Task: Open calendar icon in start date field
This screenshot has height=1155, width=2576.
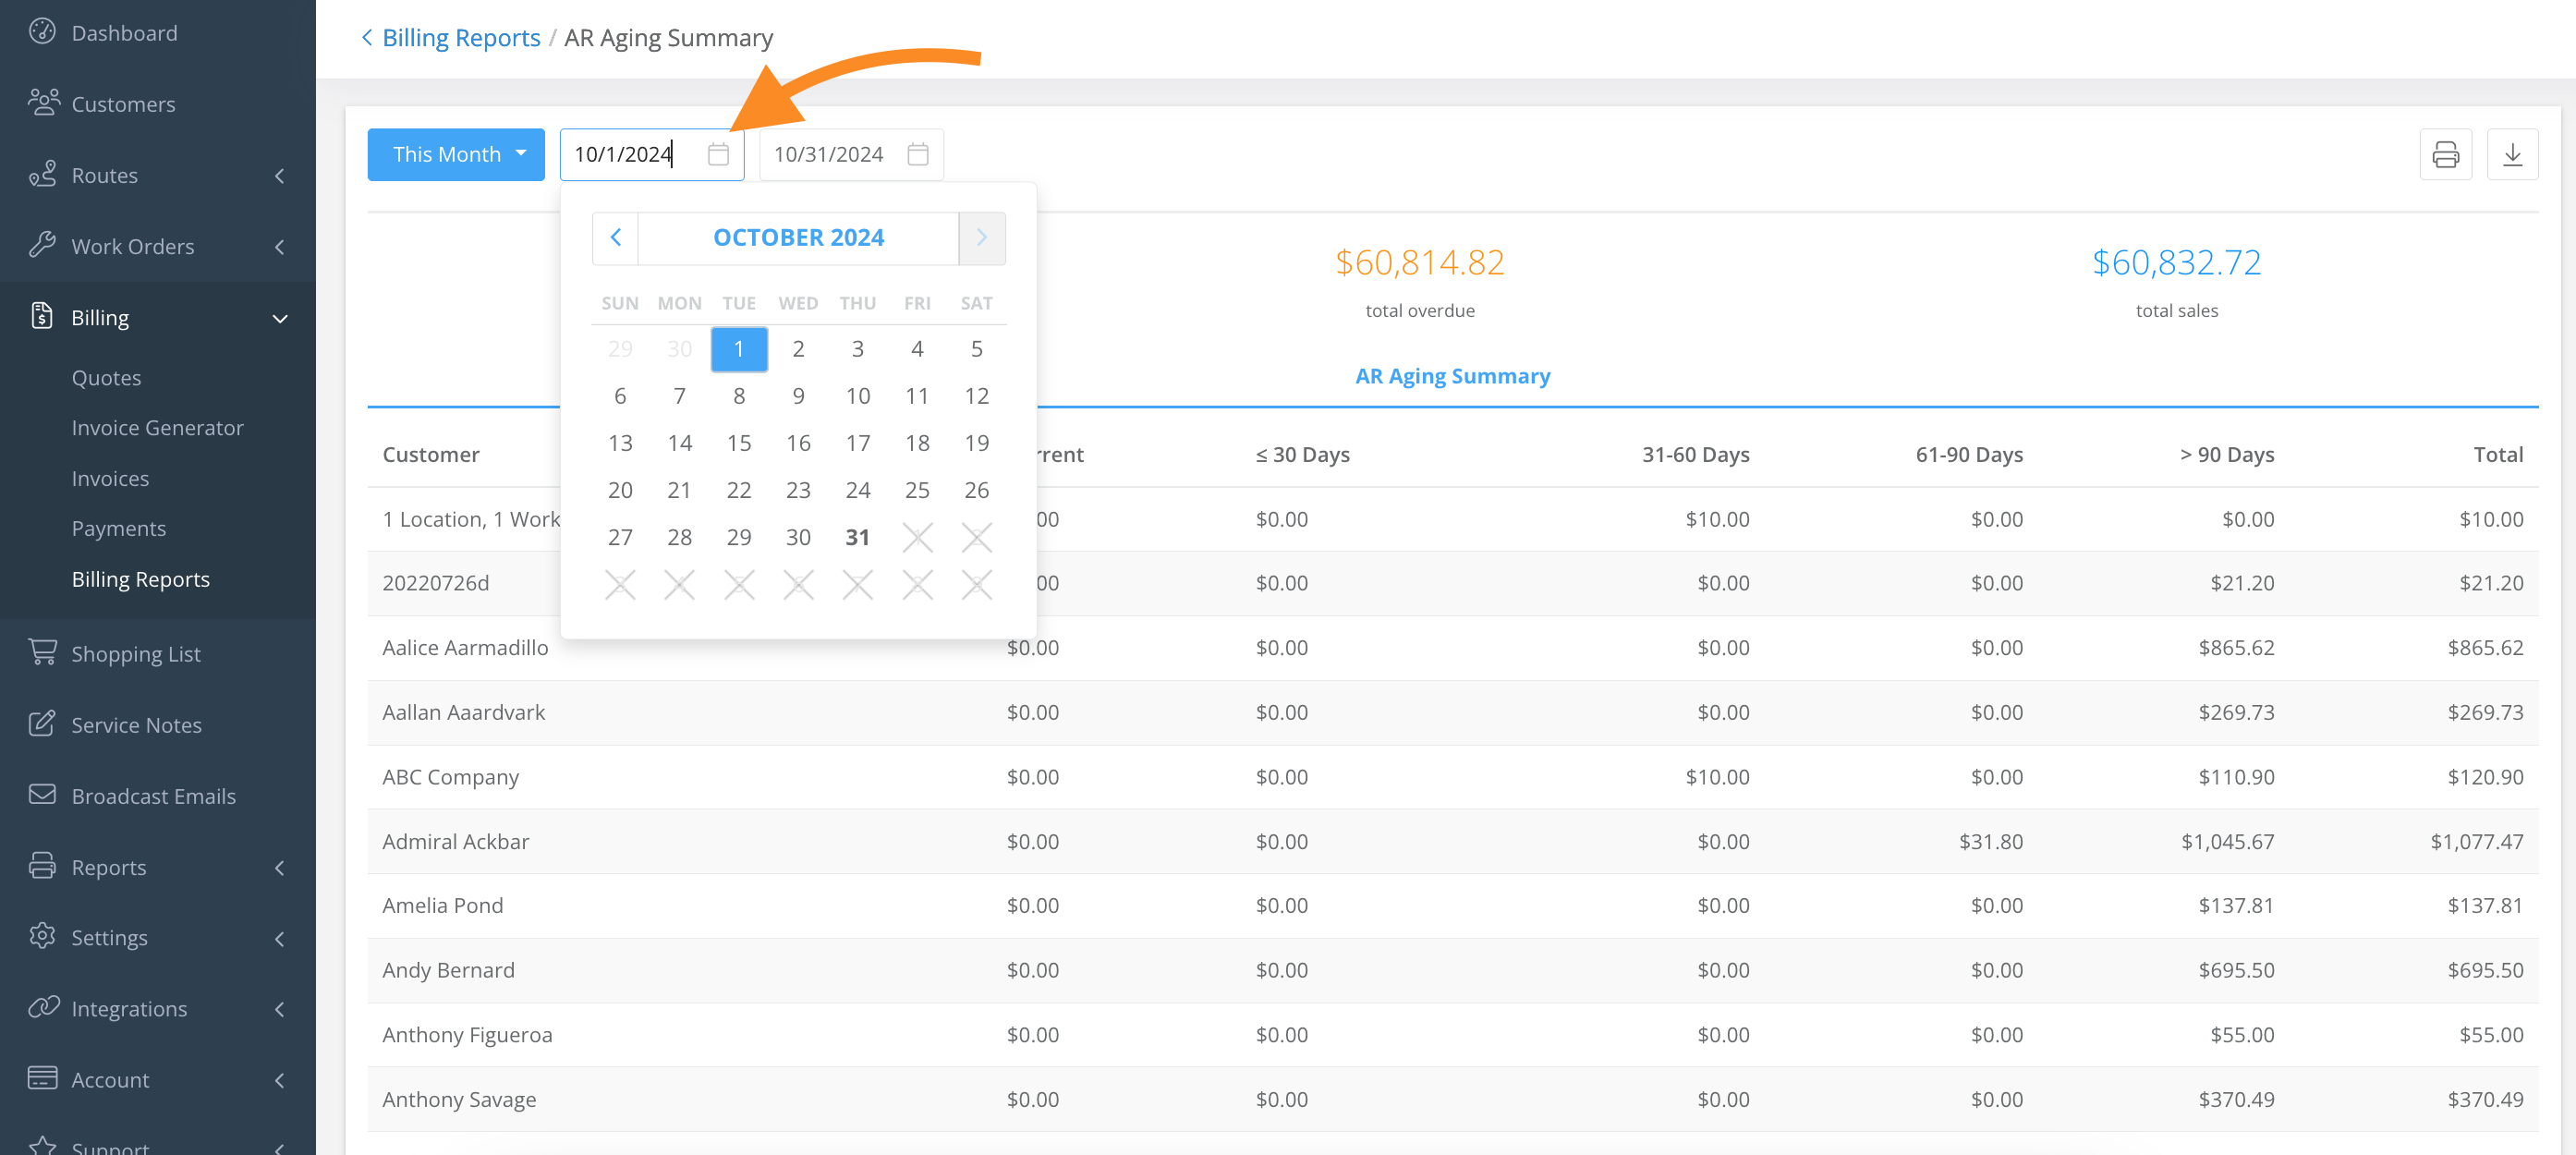Action: coord(718,154)
